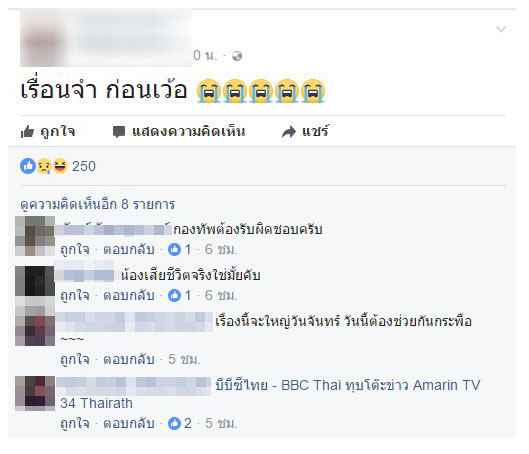This screenshot has height=454, width=529.
Task: Like the comment about เรื่องนี้จะใหญ่วันจันทร์
Action: 75,360
